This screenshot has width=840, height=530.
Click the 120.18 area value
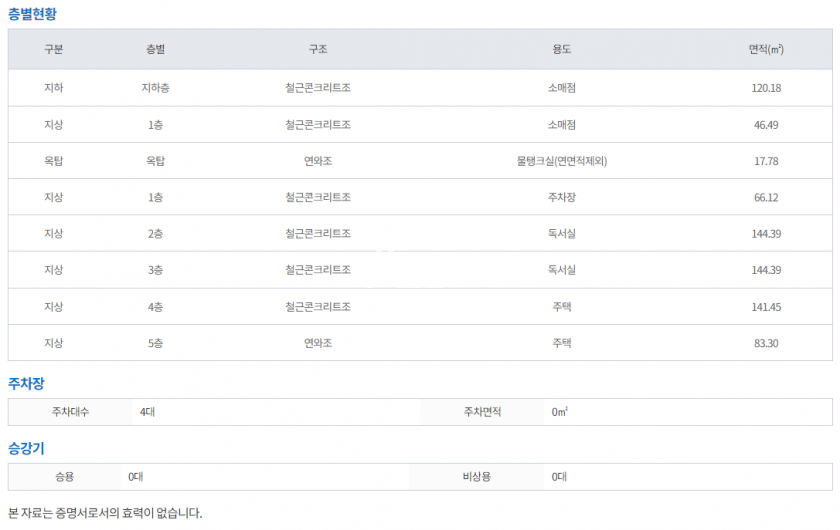click(x=766, y=88)
